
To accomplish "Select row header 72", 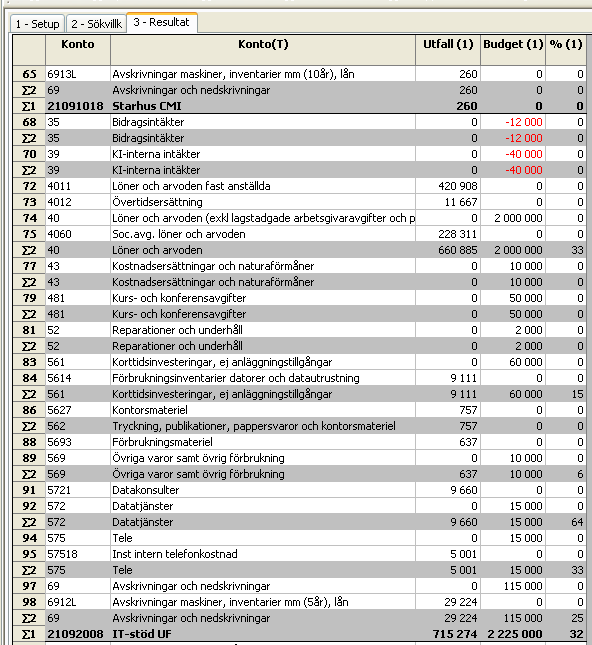I will [29, 186].
